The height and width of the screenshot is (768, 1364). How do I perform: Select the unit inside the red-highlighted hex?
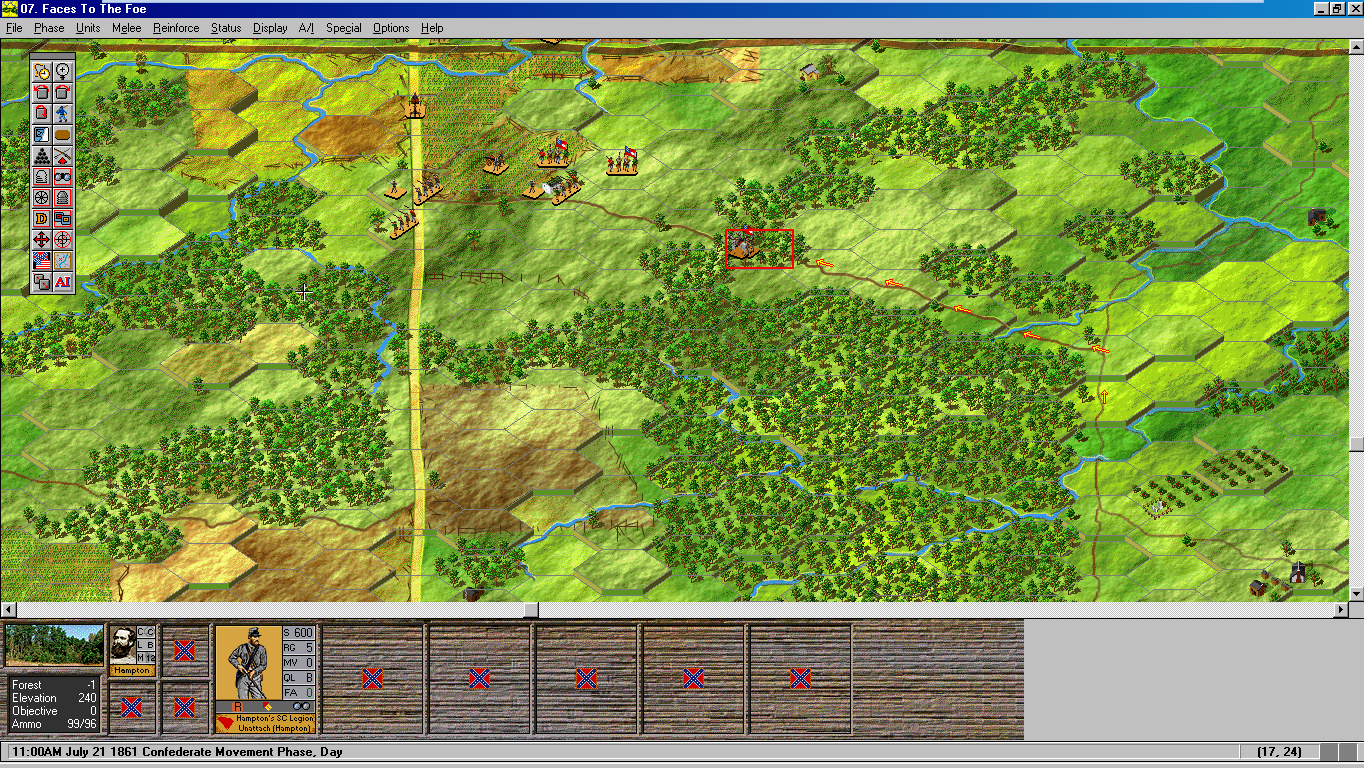point(744,245)
